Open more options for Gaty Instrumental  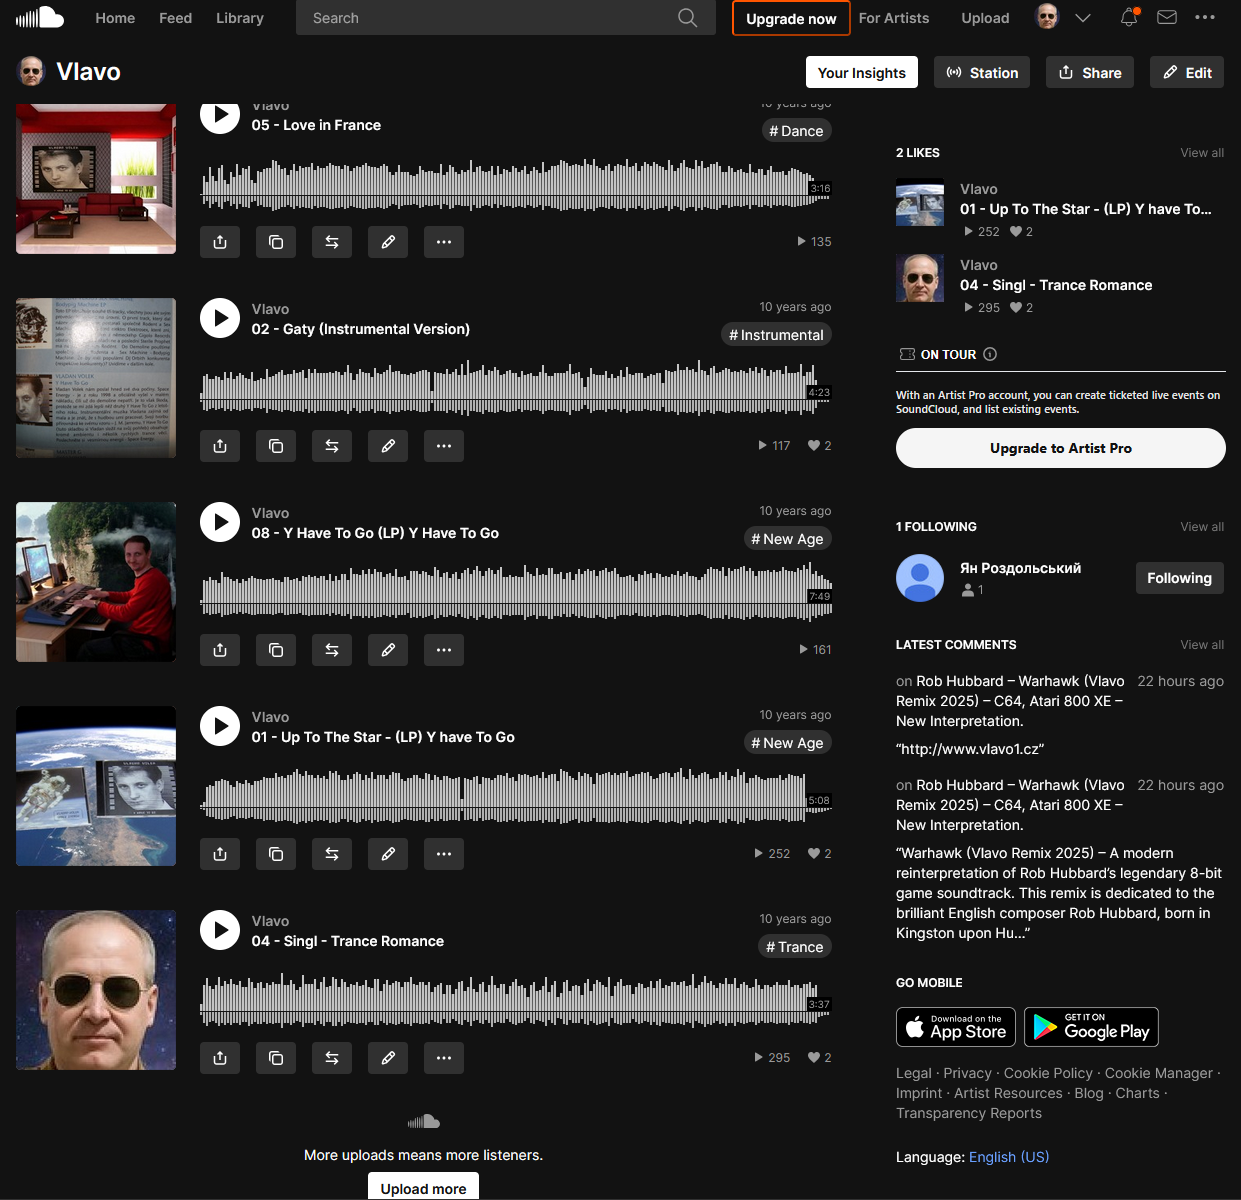[x=444, y=446]
